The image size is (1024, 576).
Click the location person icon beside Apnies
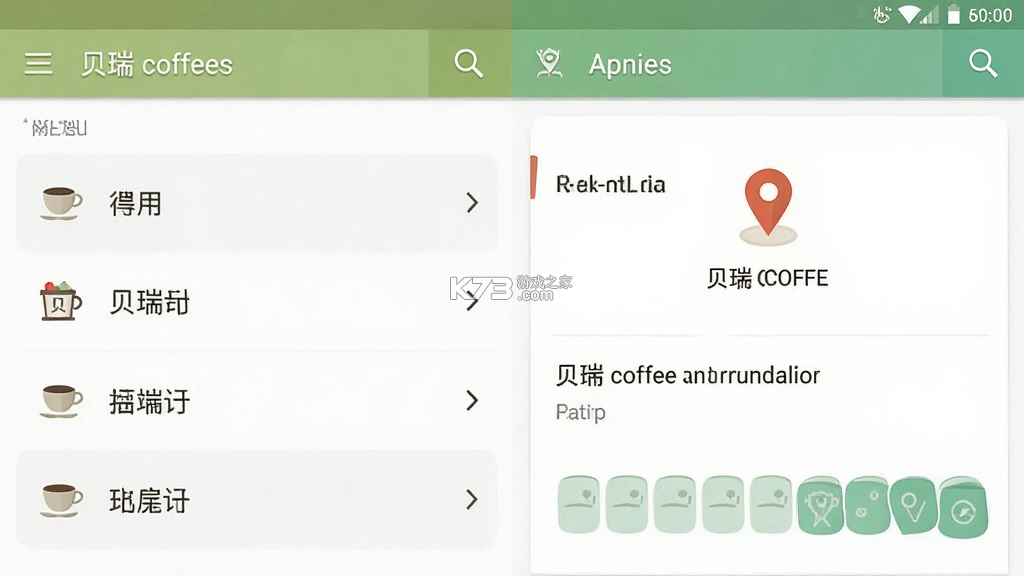point(549,64)
